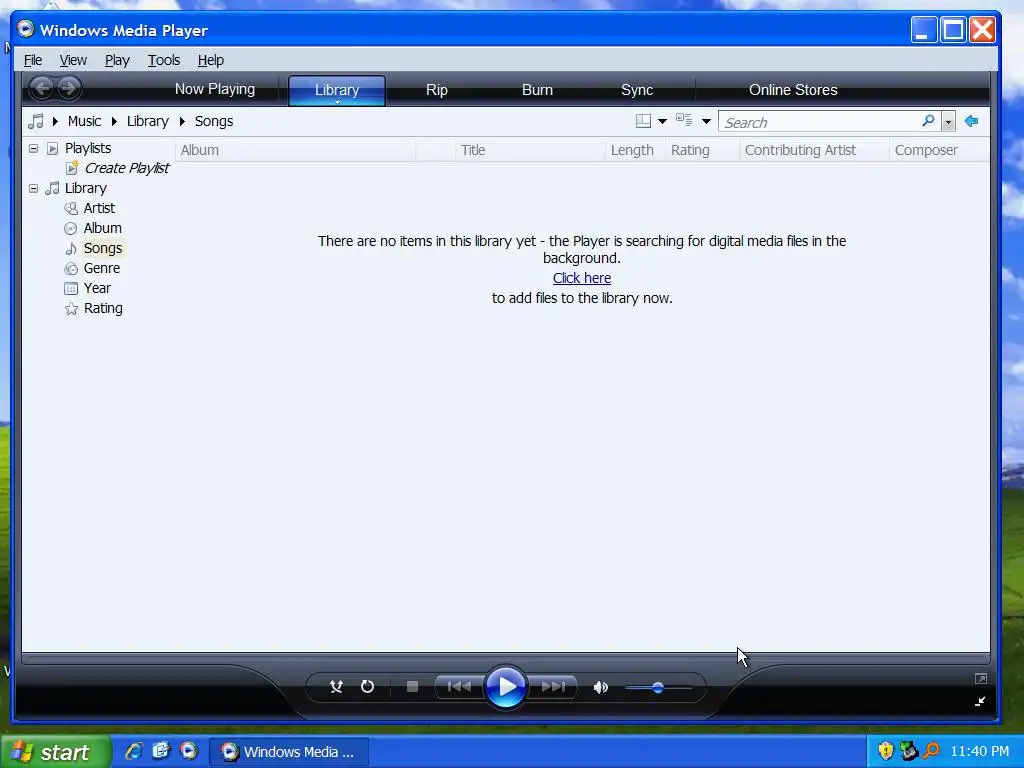Image resolution: width=1024 pixels, height=768 pixels.
Task: Open the search options dropdown arrow
Action: [948, 122]
